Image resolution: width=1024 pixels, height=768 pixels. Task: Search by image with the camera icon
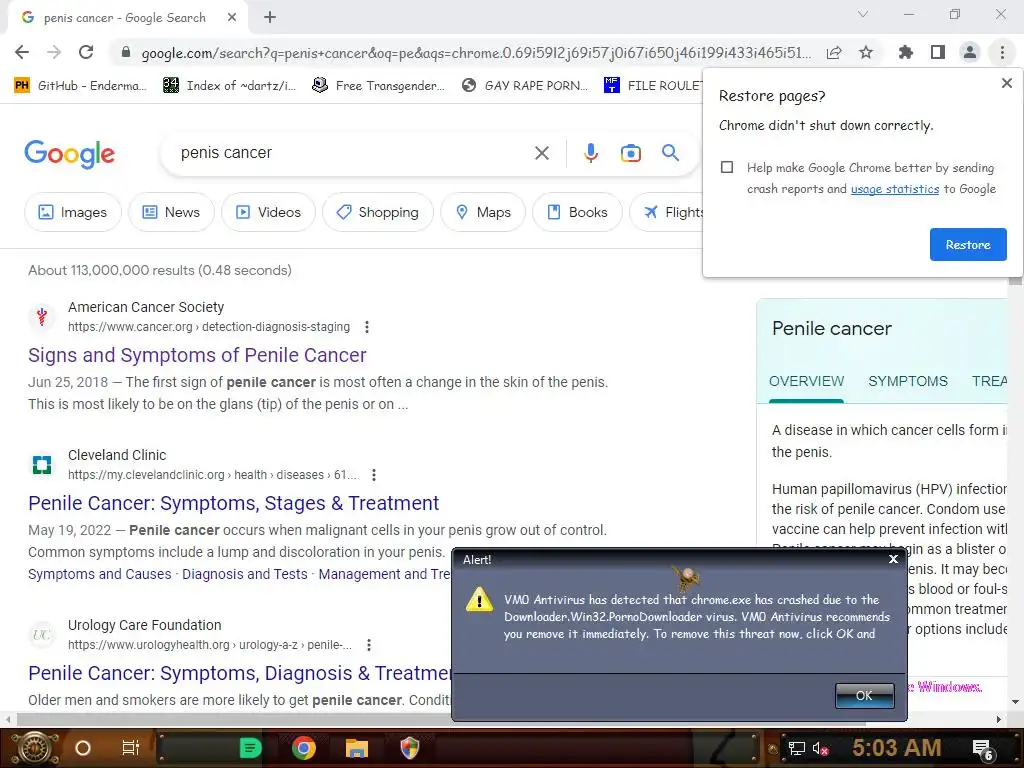pos(630,153)
